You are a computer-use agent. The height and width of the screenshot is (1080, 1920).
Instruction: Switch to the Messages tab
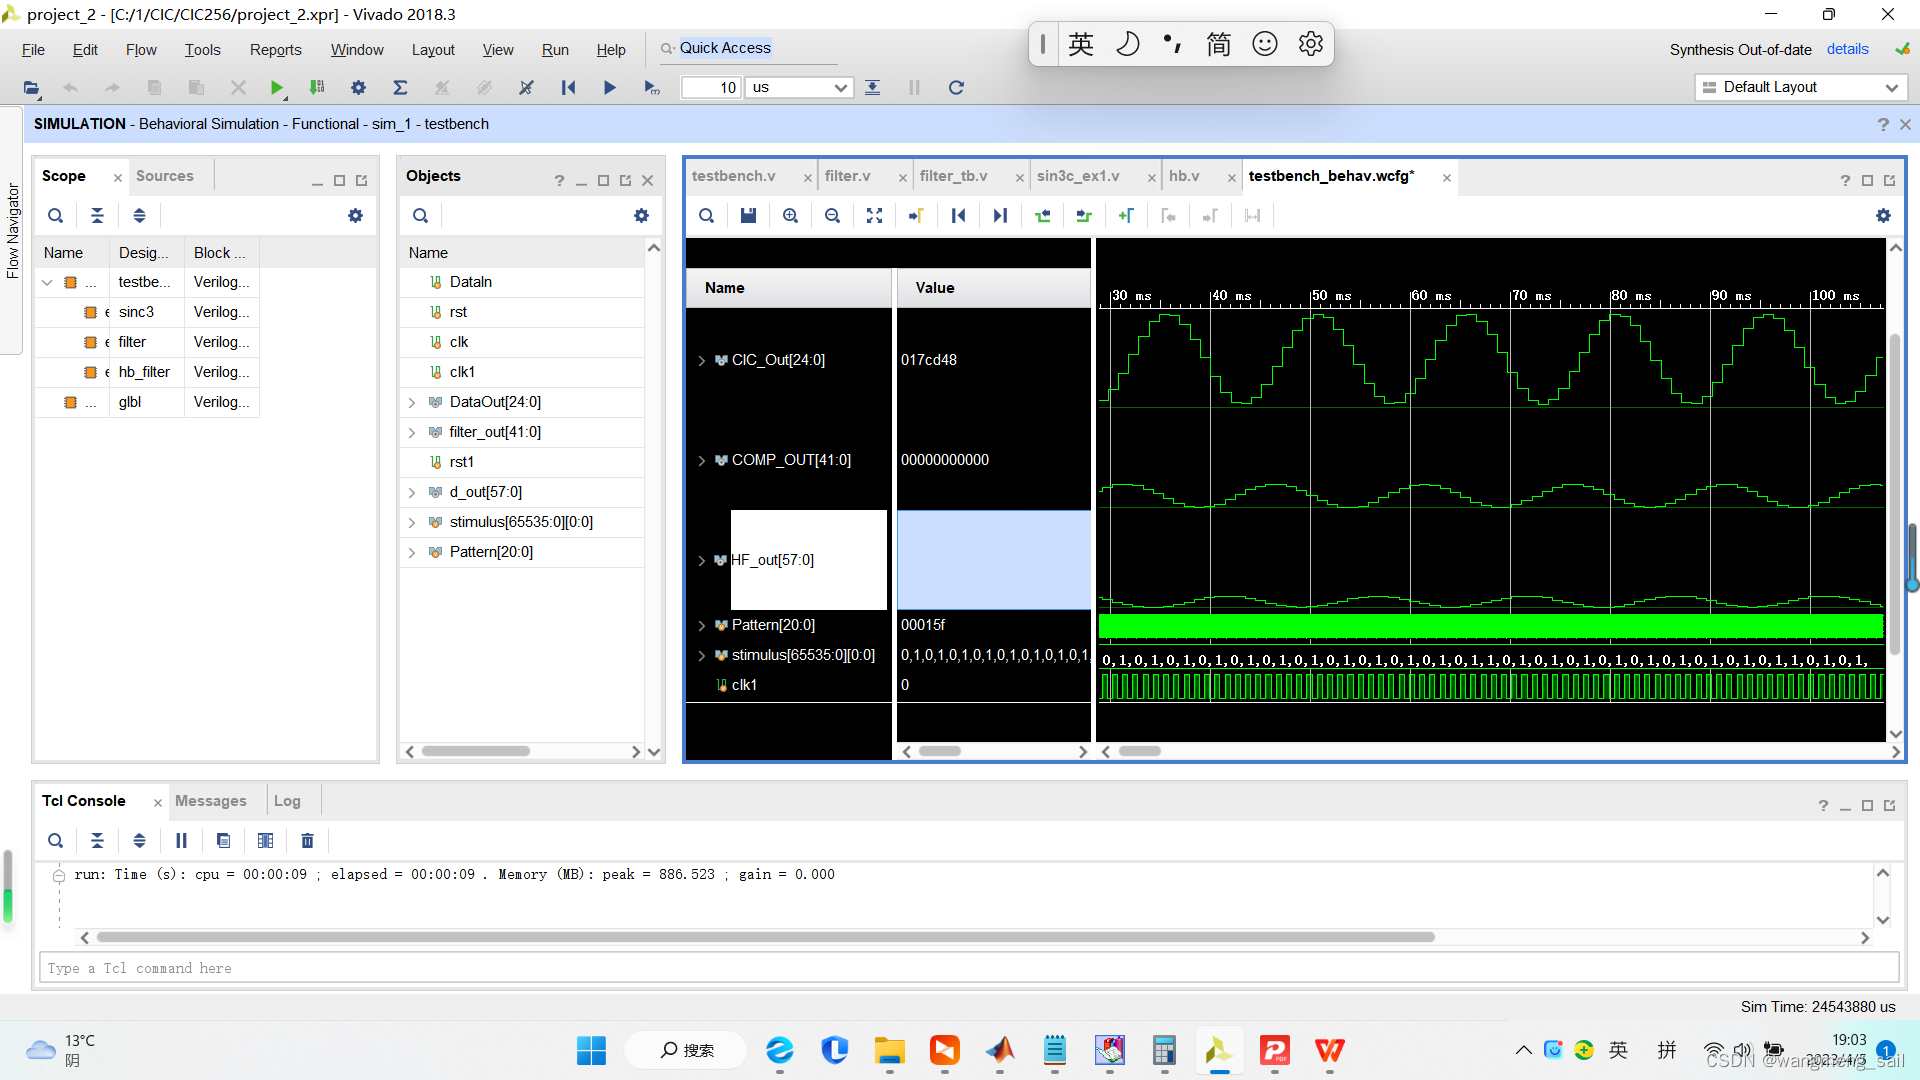[x=210, y=801]
